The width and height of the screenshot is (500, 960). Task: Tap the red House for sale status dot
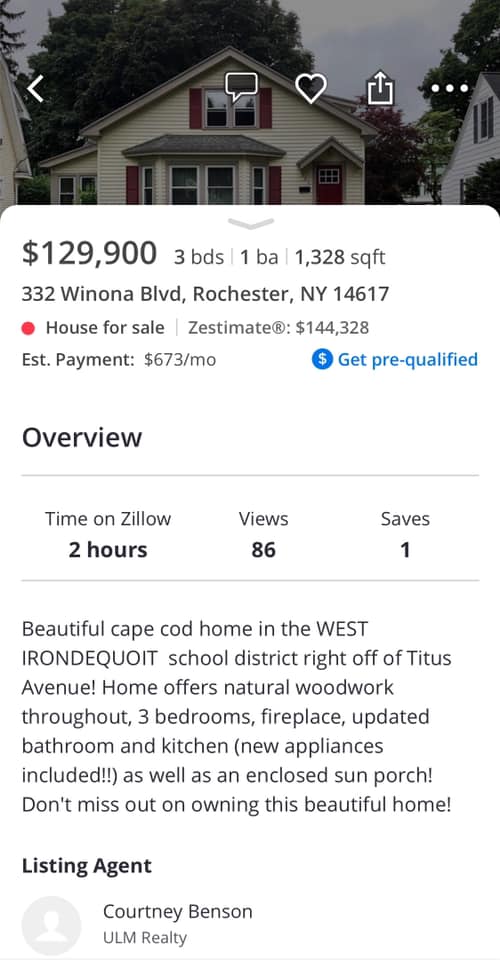point(28,329)
